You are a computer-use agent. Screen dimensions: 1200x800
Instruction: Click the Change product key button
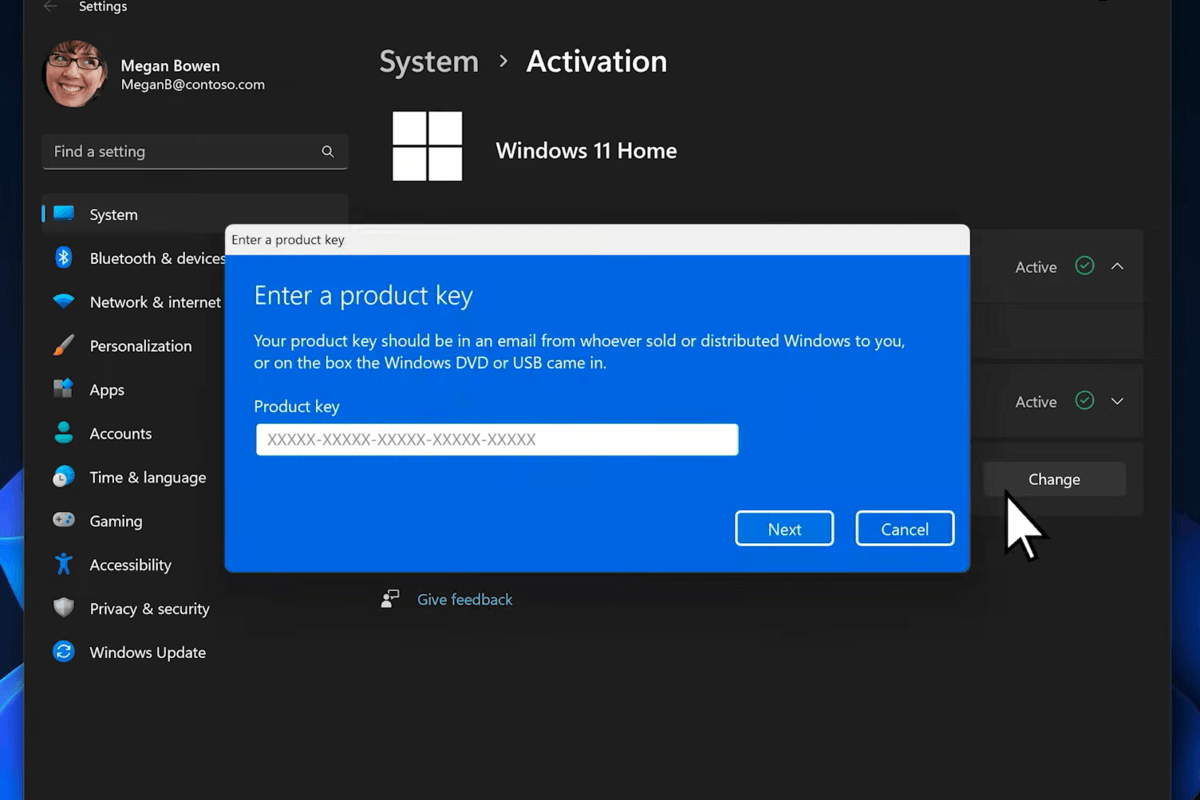[x=1054, y=479]
